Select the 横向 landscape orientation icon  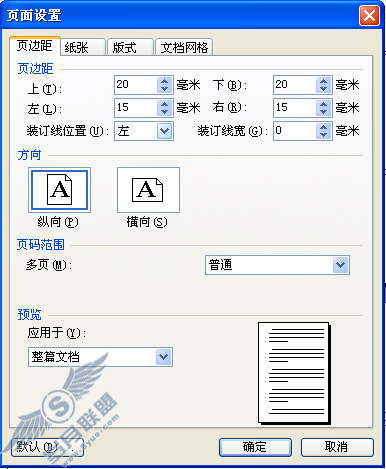coord(148,190)
